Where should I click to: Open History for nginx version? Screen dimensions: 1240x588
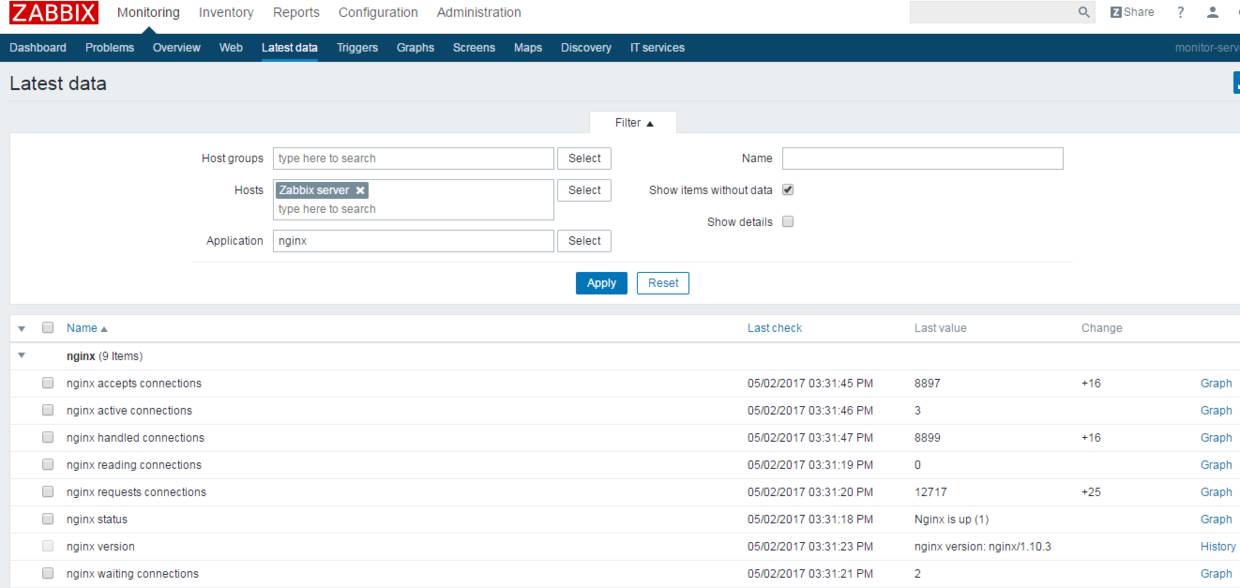pos(1218,546)
